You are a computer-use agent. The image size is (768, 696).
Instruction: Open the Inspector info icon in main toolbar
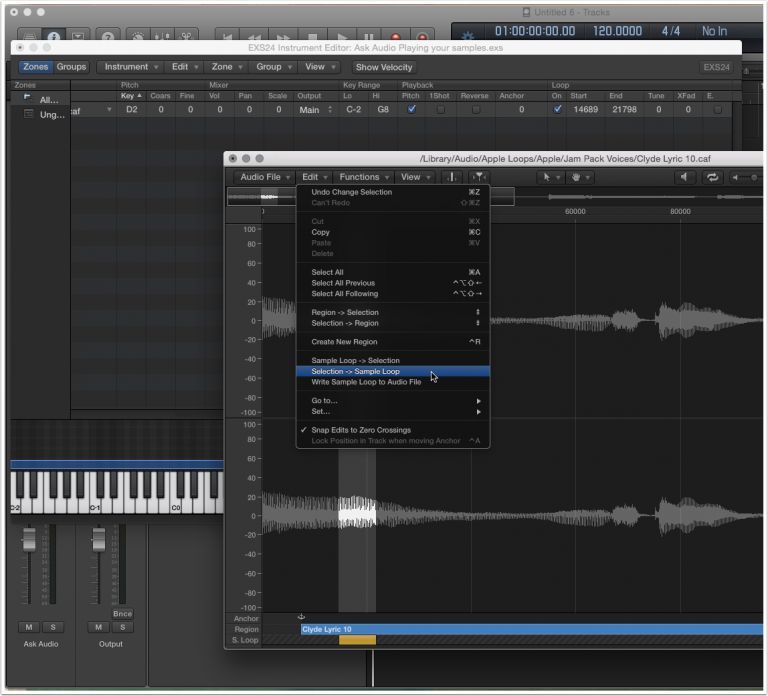[x=53, y=36]
